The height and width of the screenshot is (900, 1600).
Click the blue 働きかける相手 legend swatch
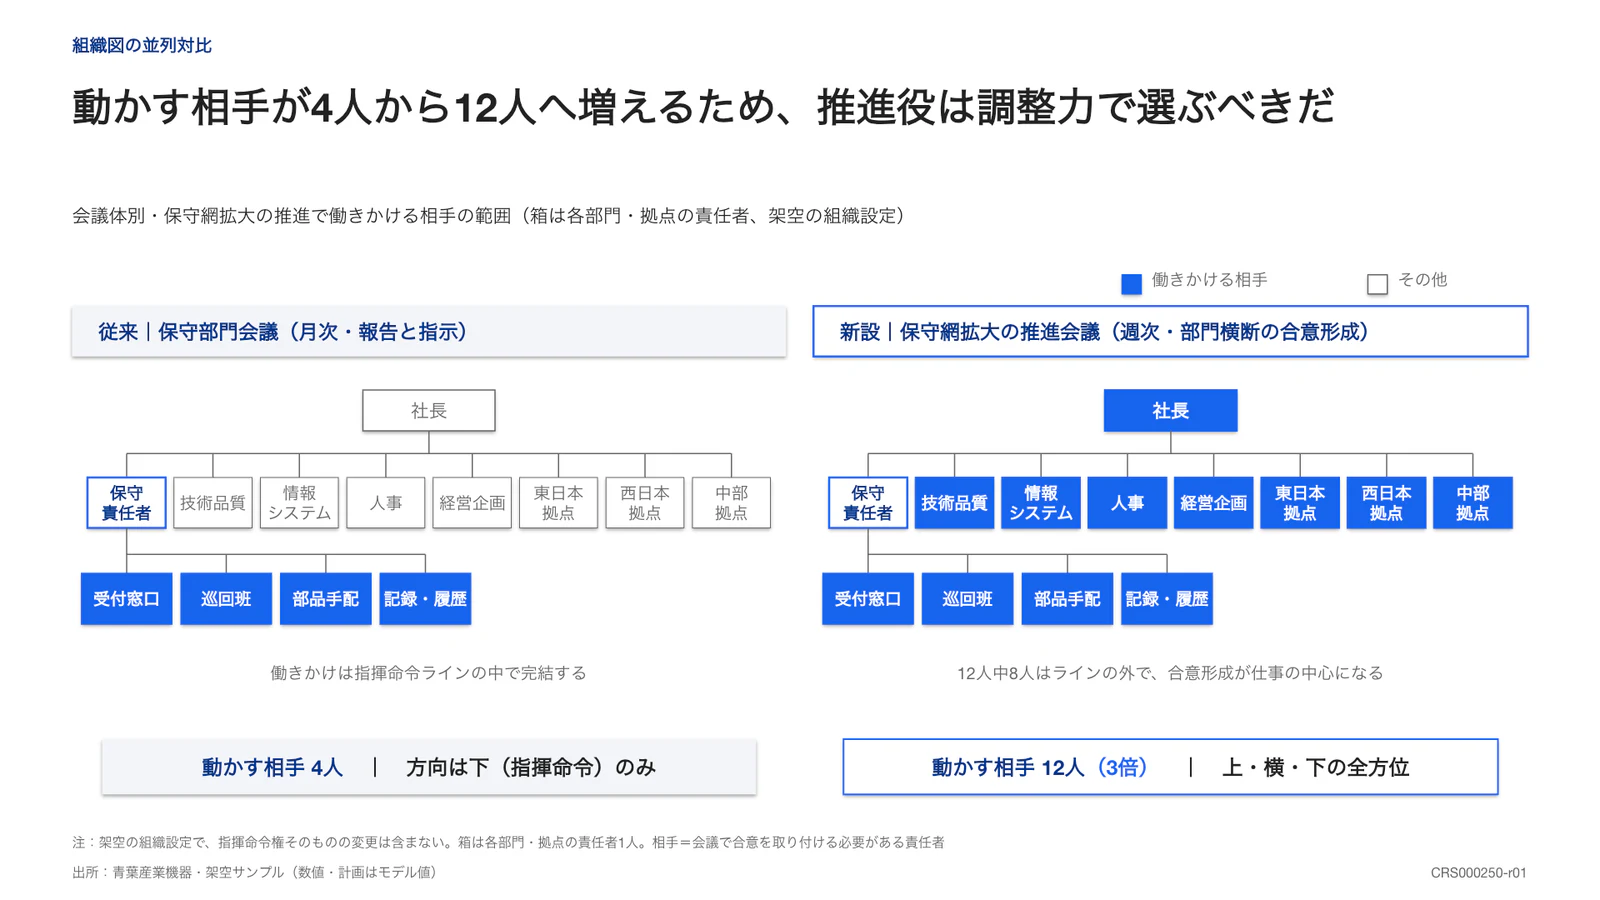[x=1131, y=284]
